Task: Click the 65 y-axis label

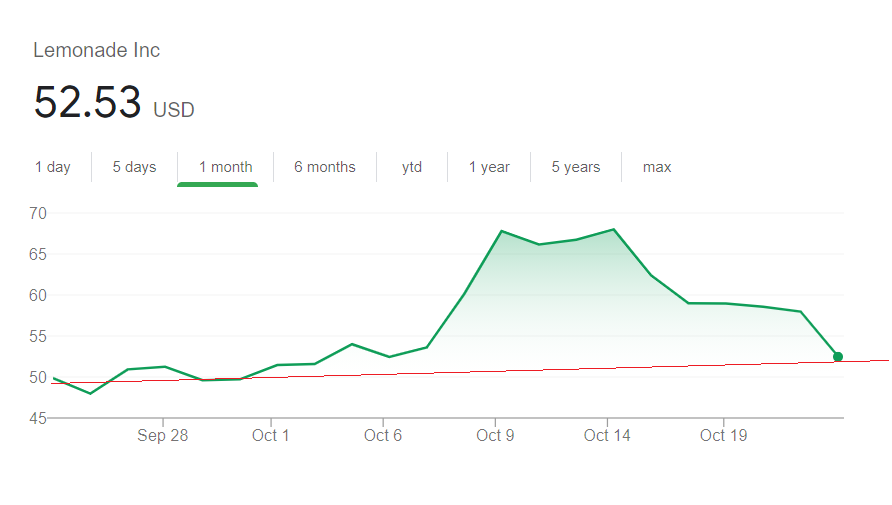Action: (38, 254)
